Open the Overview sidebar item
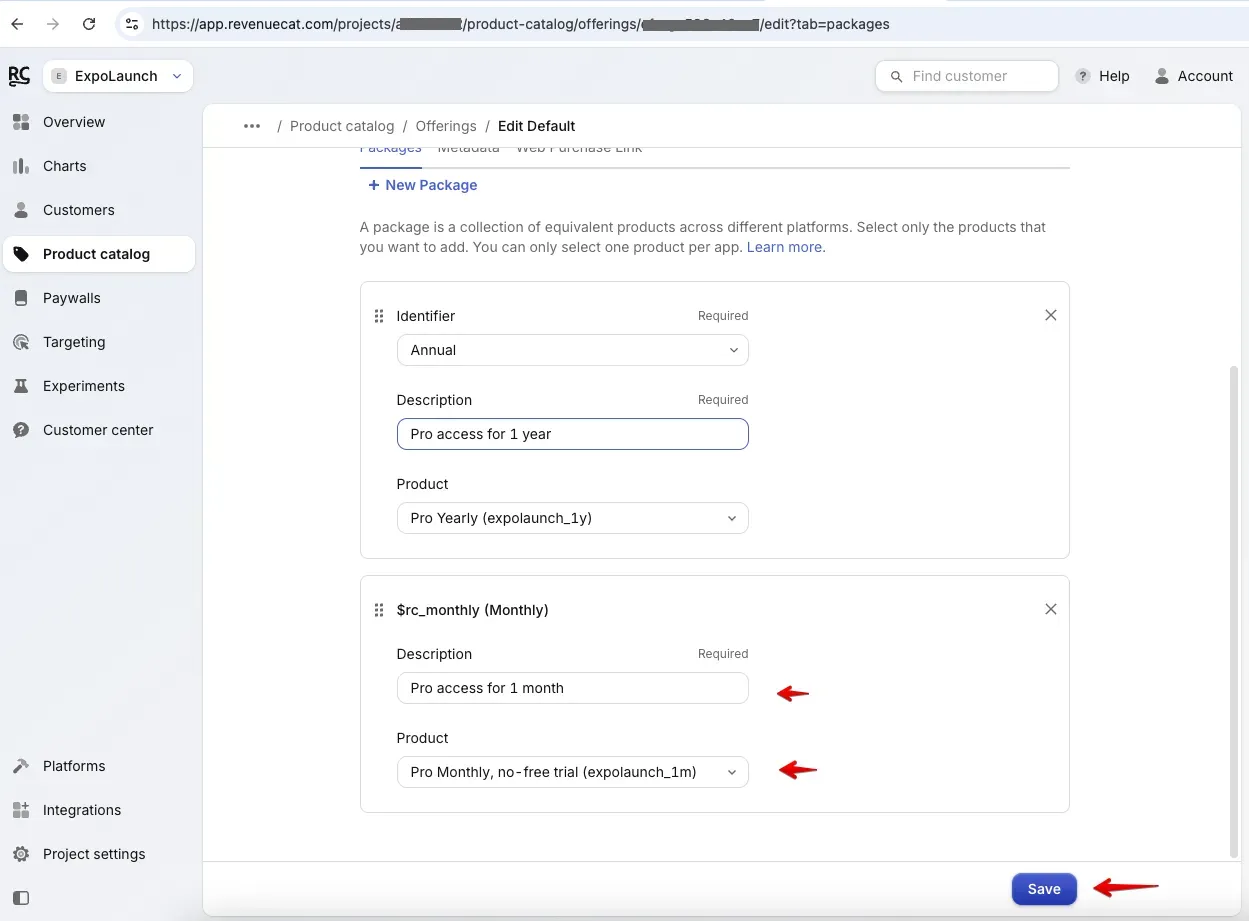This screenshot has height=921, width=1249. coord(99,122)
